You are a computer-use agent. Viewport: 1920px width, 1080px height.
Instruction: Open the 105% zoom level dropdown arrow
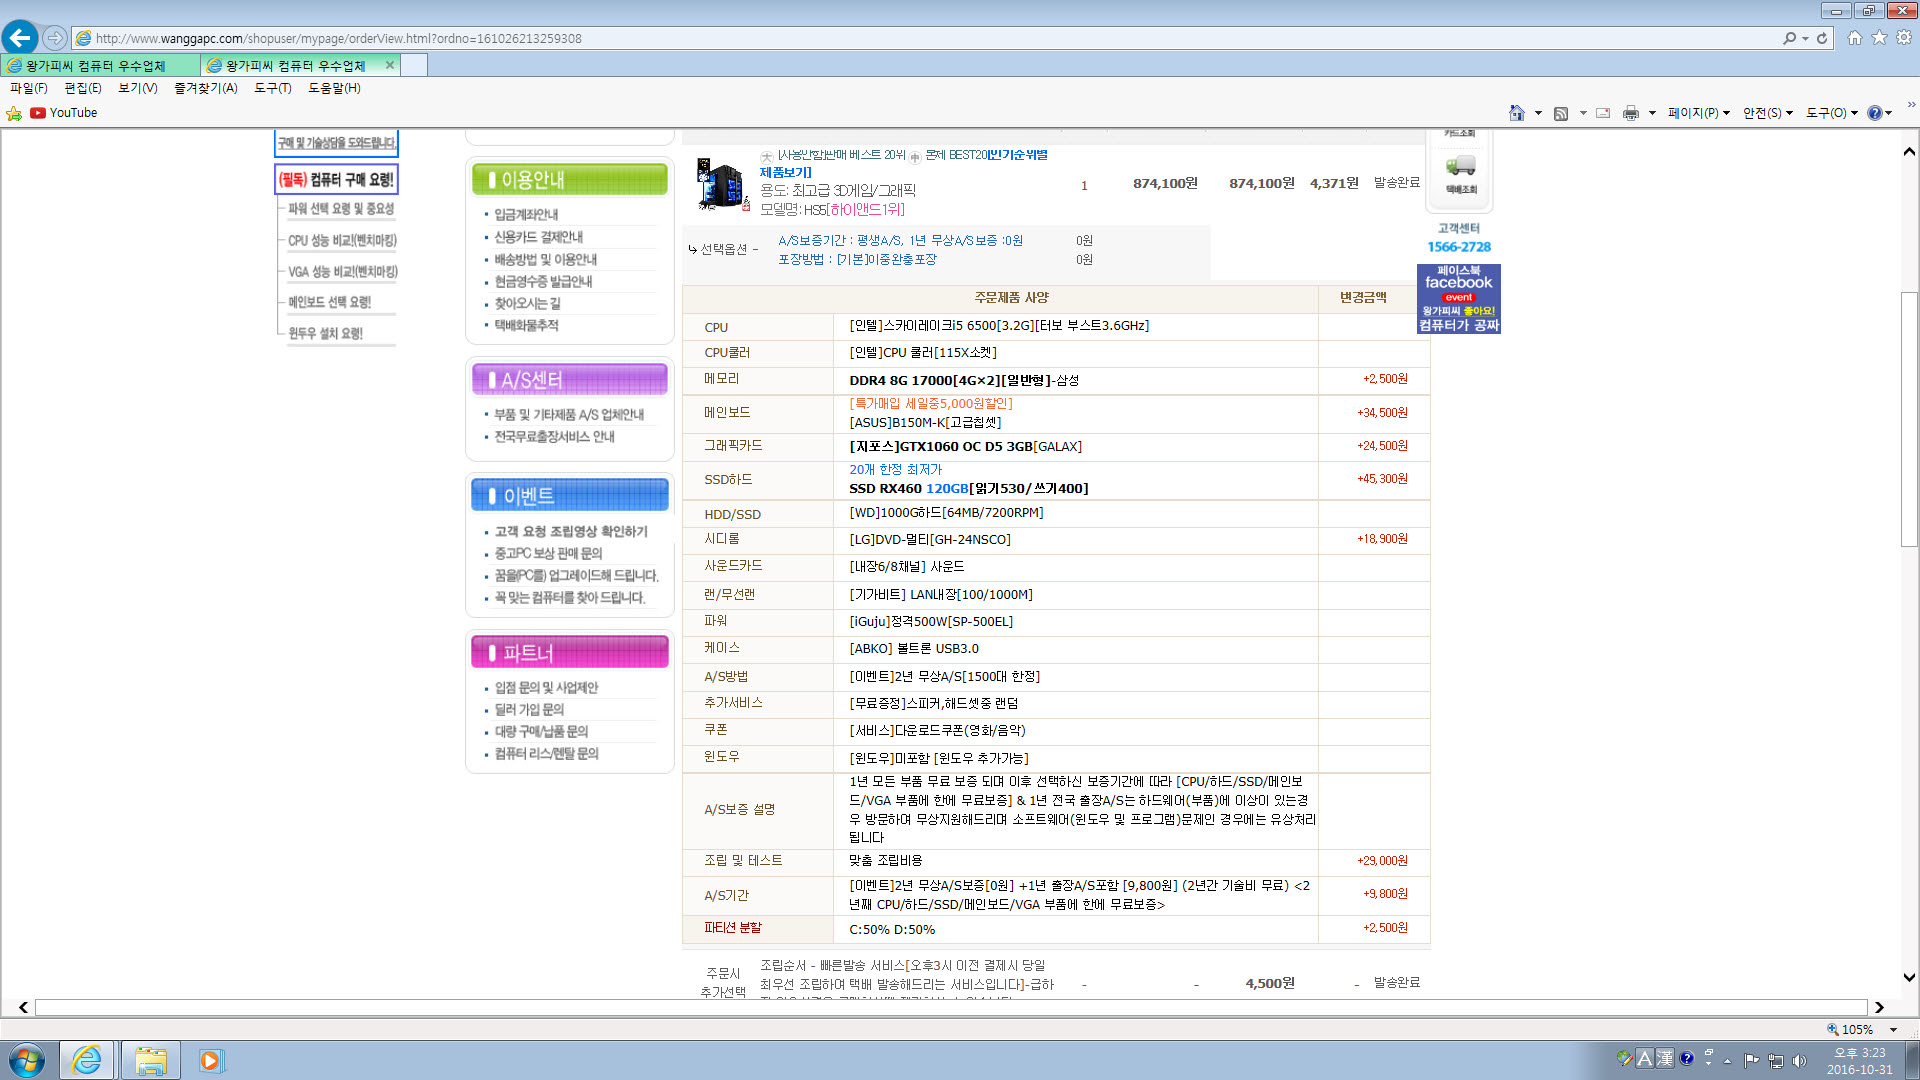pyautogui.click(x=1893, y=1029)
